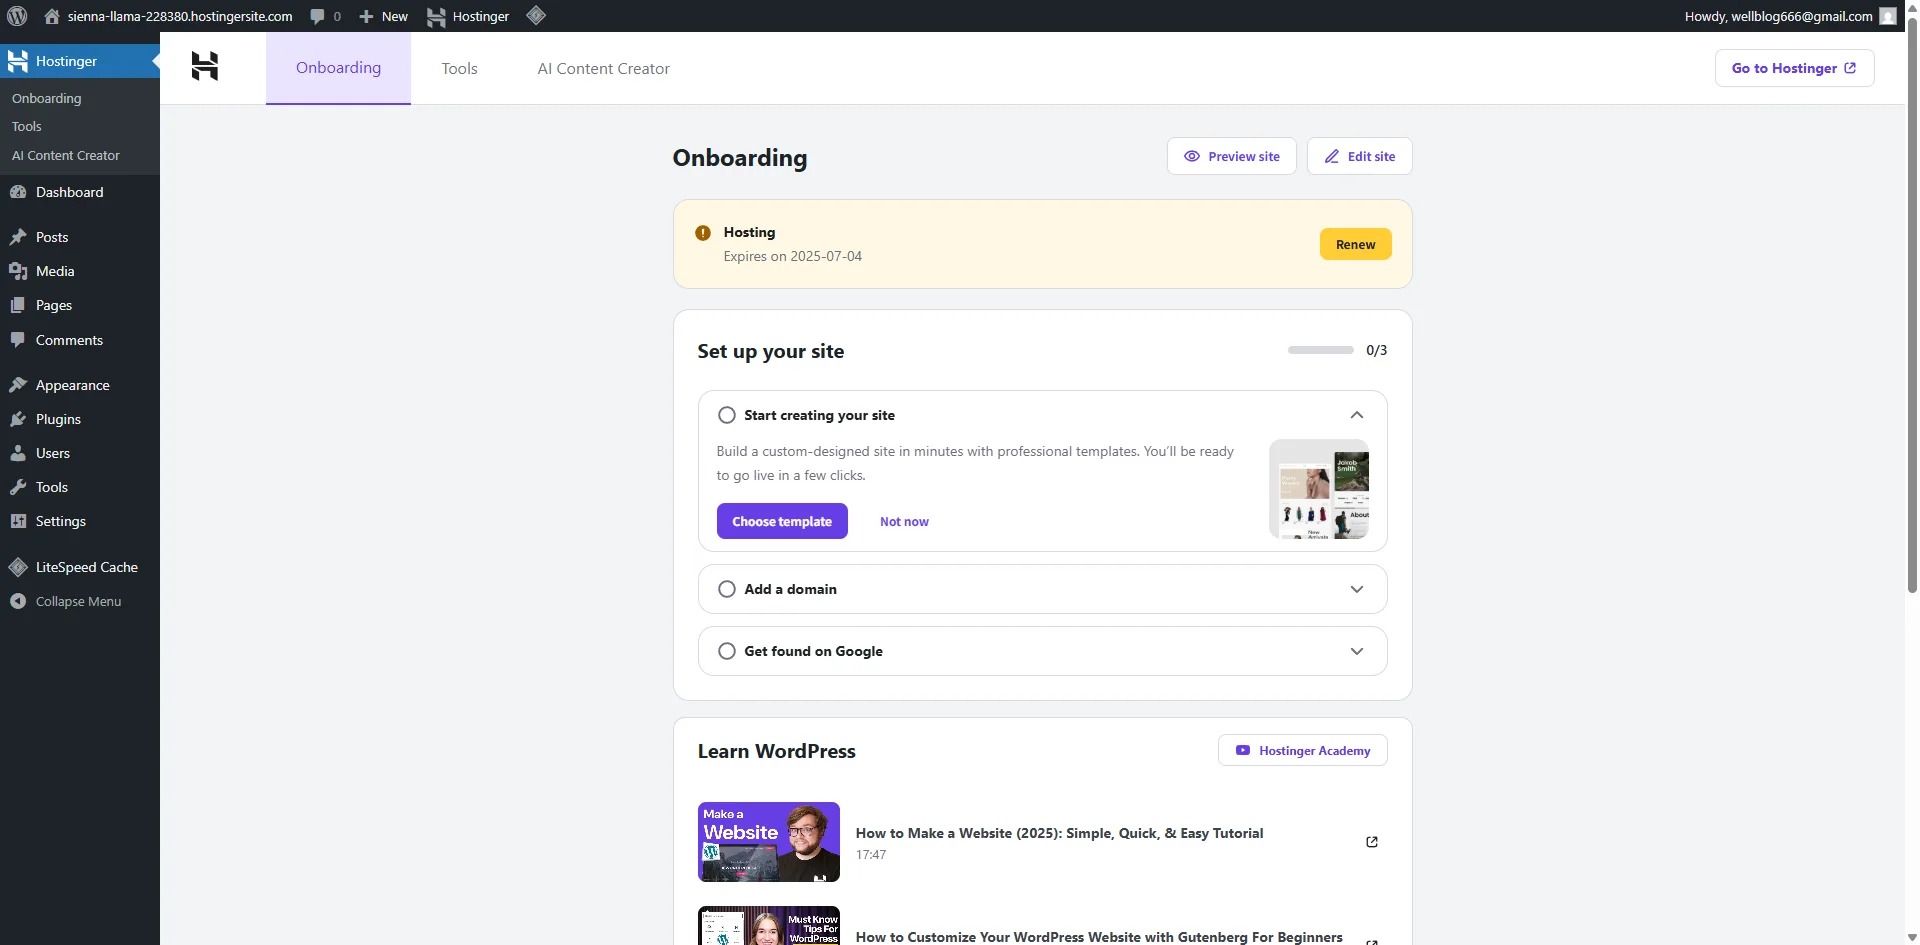Click the Preview site button
1920x945 pixels.
pos(1232,156)
